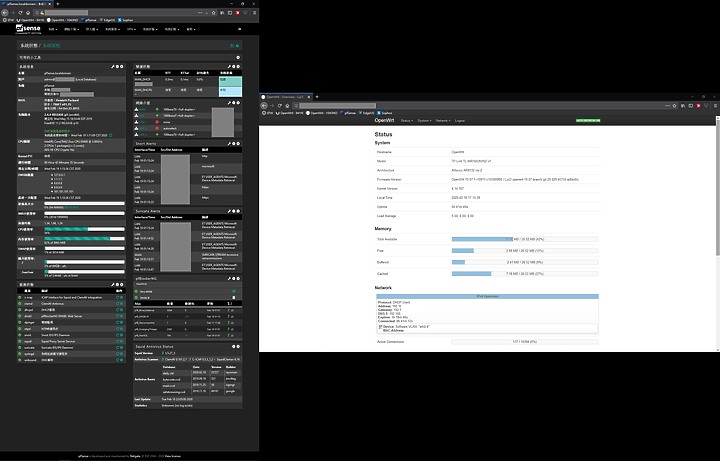Click the pfSense logo
Screen dimensions: 720x461
click(x=28, y=29)
